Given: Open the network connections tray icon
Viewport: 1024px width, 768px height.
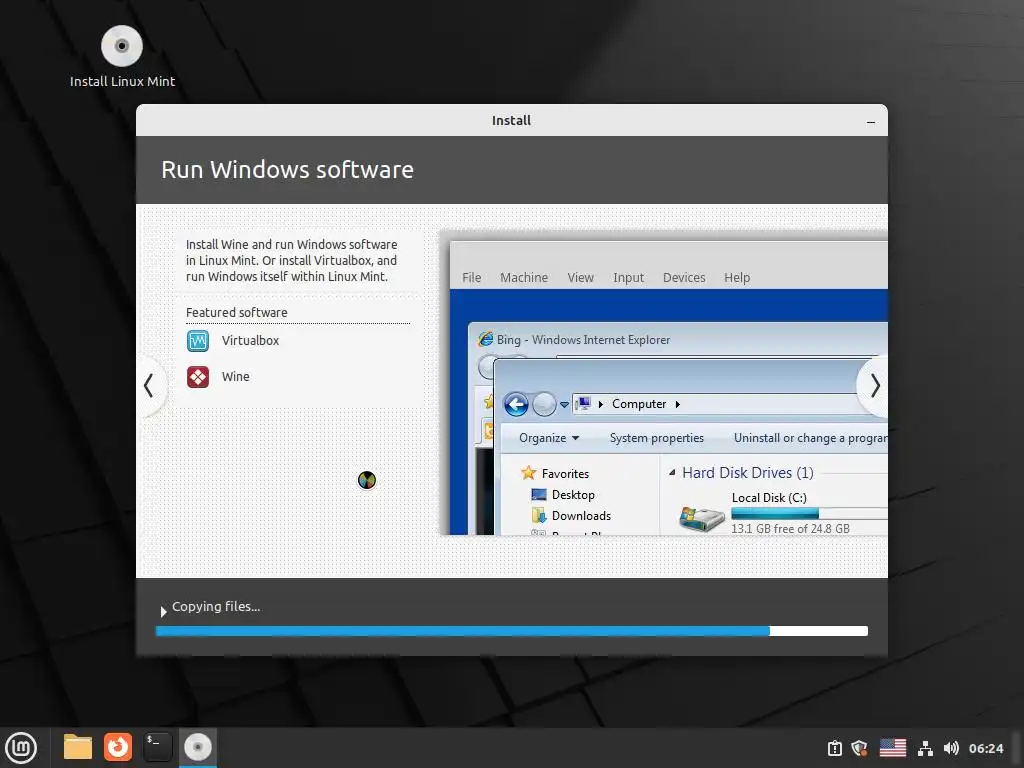Looking at the screenshot, I should [x=925, y=748].
